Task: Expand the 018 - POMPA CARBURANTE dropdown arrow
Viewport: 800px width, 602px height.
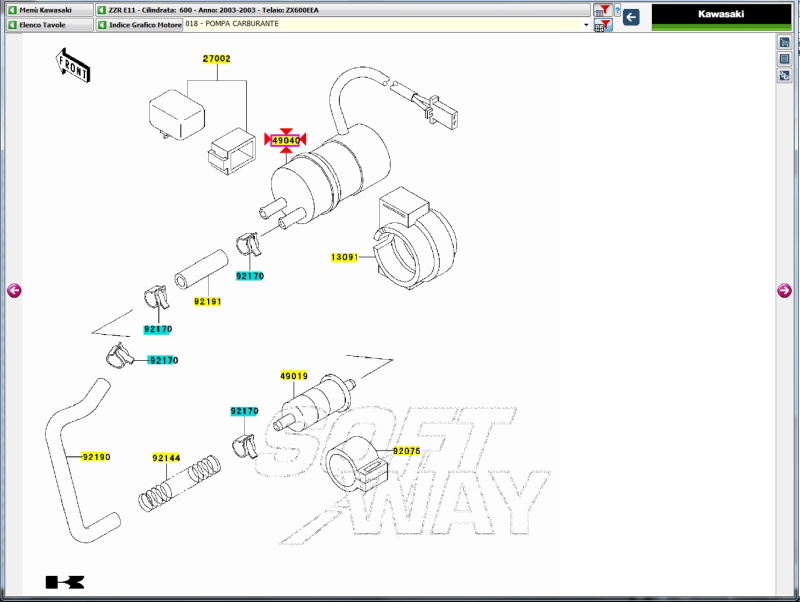Action: tap(586, 24)
